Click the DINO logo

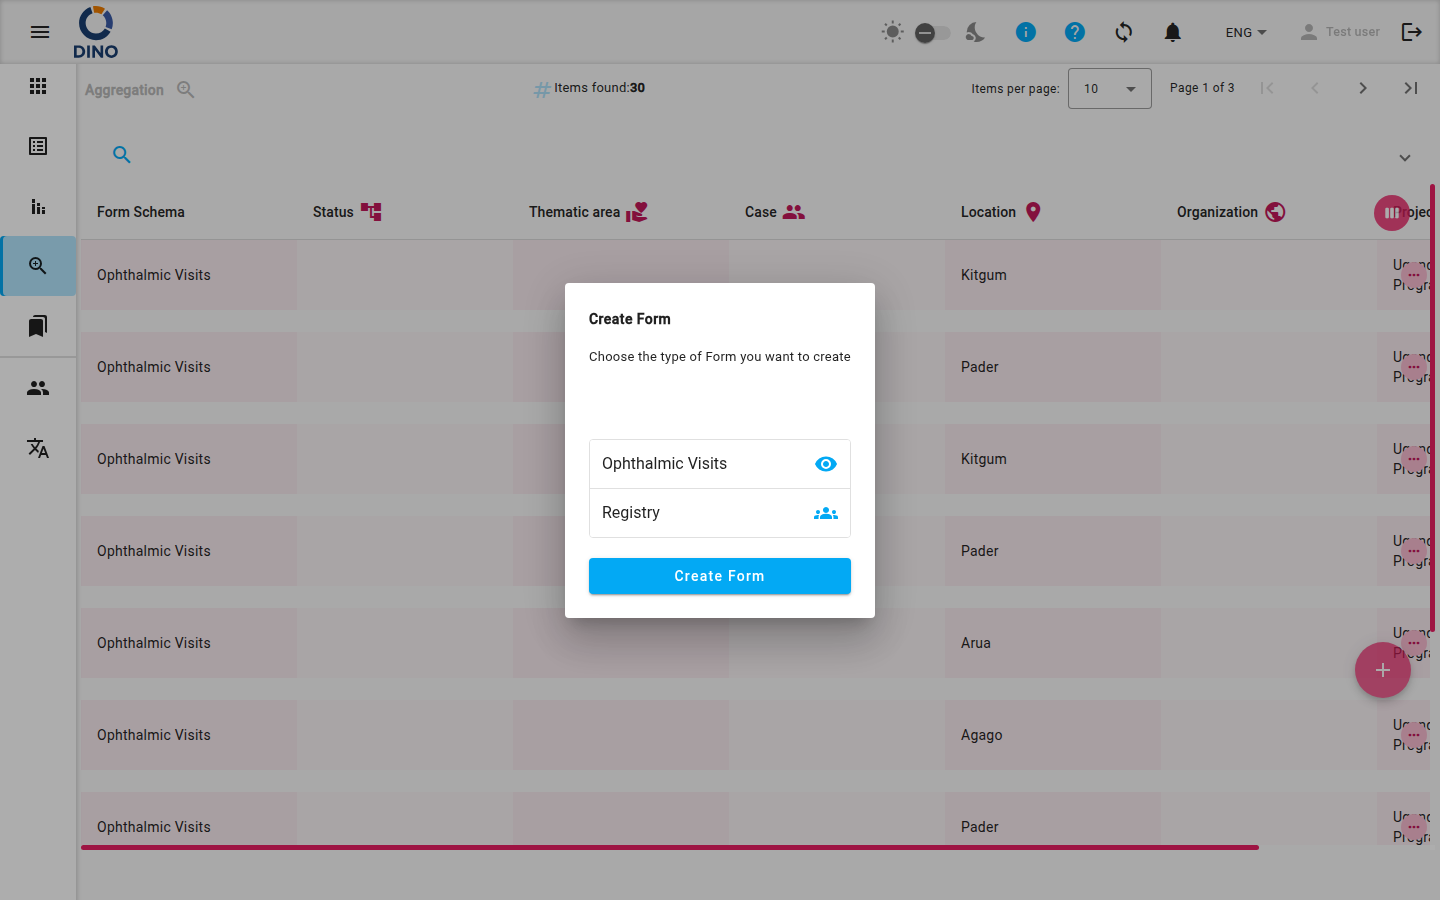(x=96, y=32)
